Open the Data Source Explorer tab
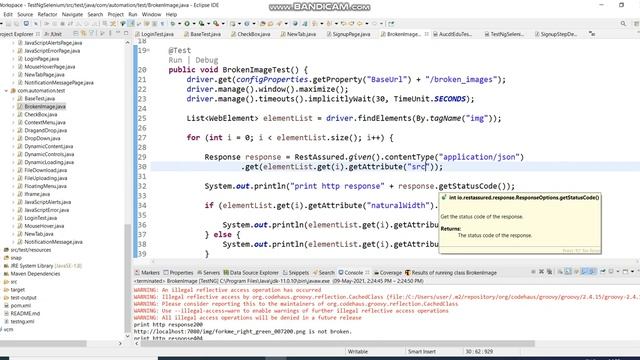The width and height of the screenshot is (640, 360). (251, 273)
